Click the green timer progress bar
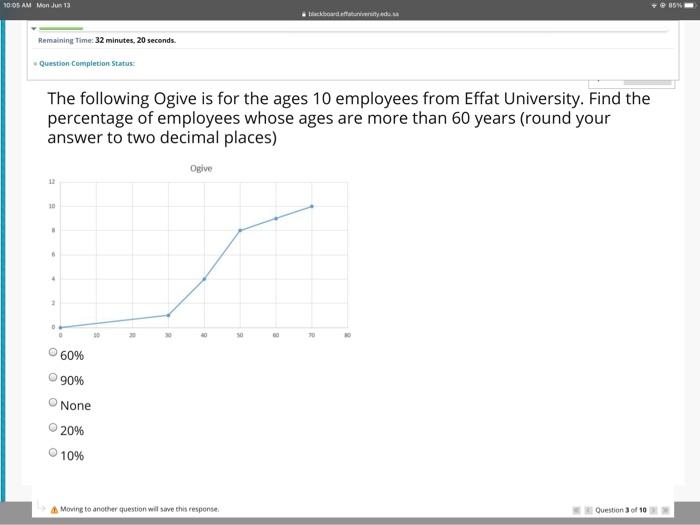700x525 pixels. [x=61, y=29]
